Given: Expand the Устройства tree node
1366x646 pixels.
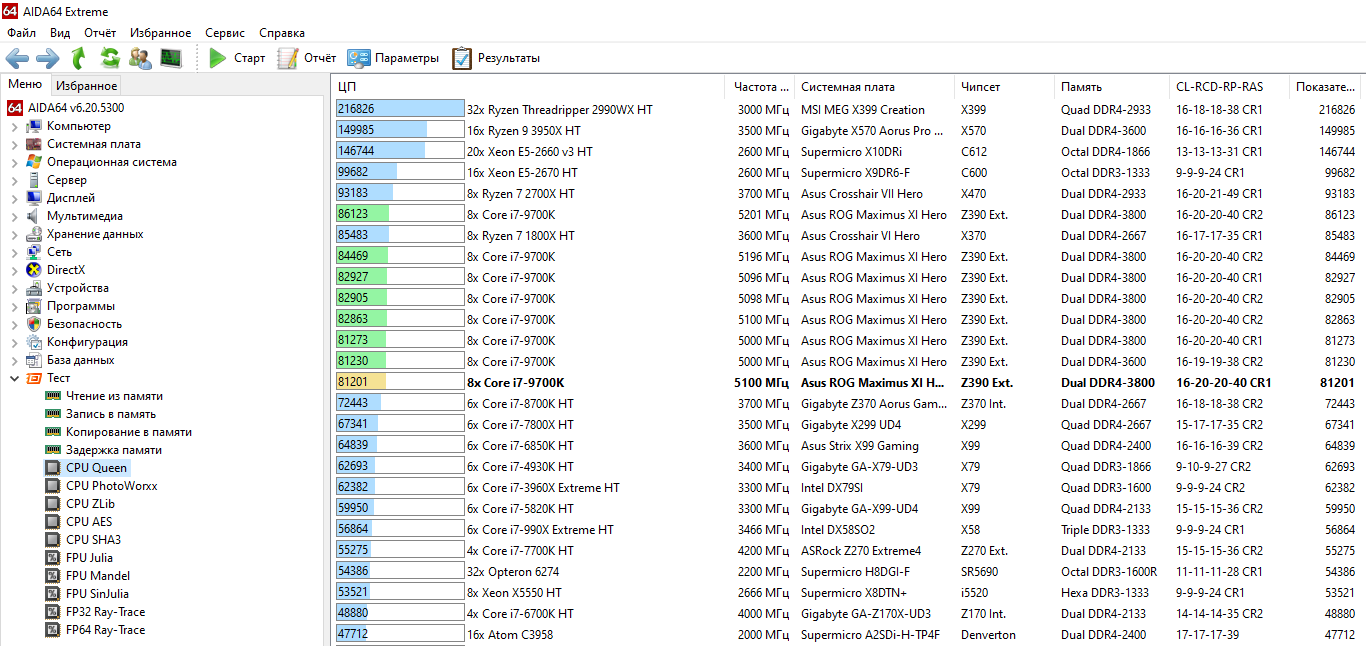Looking at the screenshot, I should click(x=14, y=288).
